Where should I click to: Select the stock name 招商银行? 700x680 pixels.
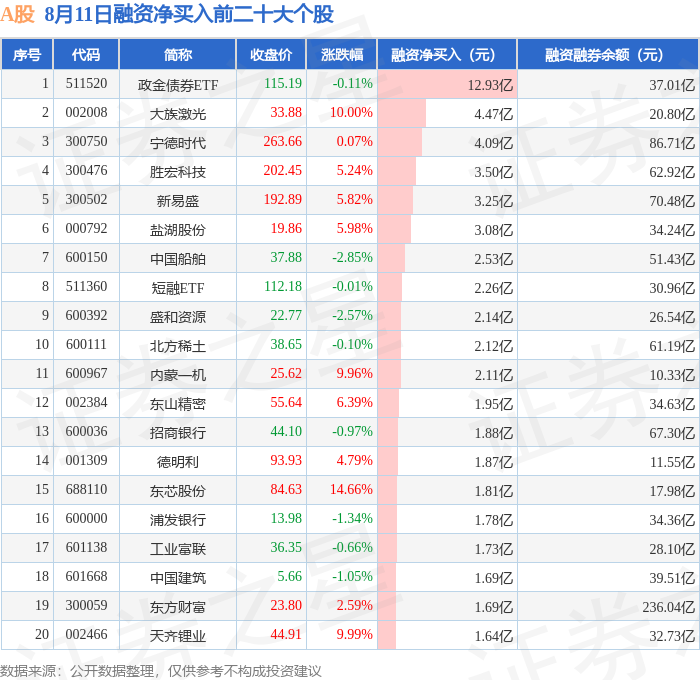pyautogui.click(x=178, y=433)
